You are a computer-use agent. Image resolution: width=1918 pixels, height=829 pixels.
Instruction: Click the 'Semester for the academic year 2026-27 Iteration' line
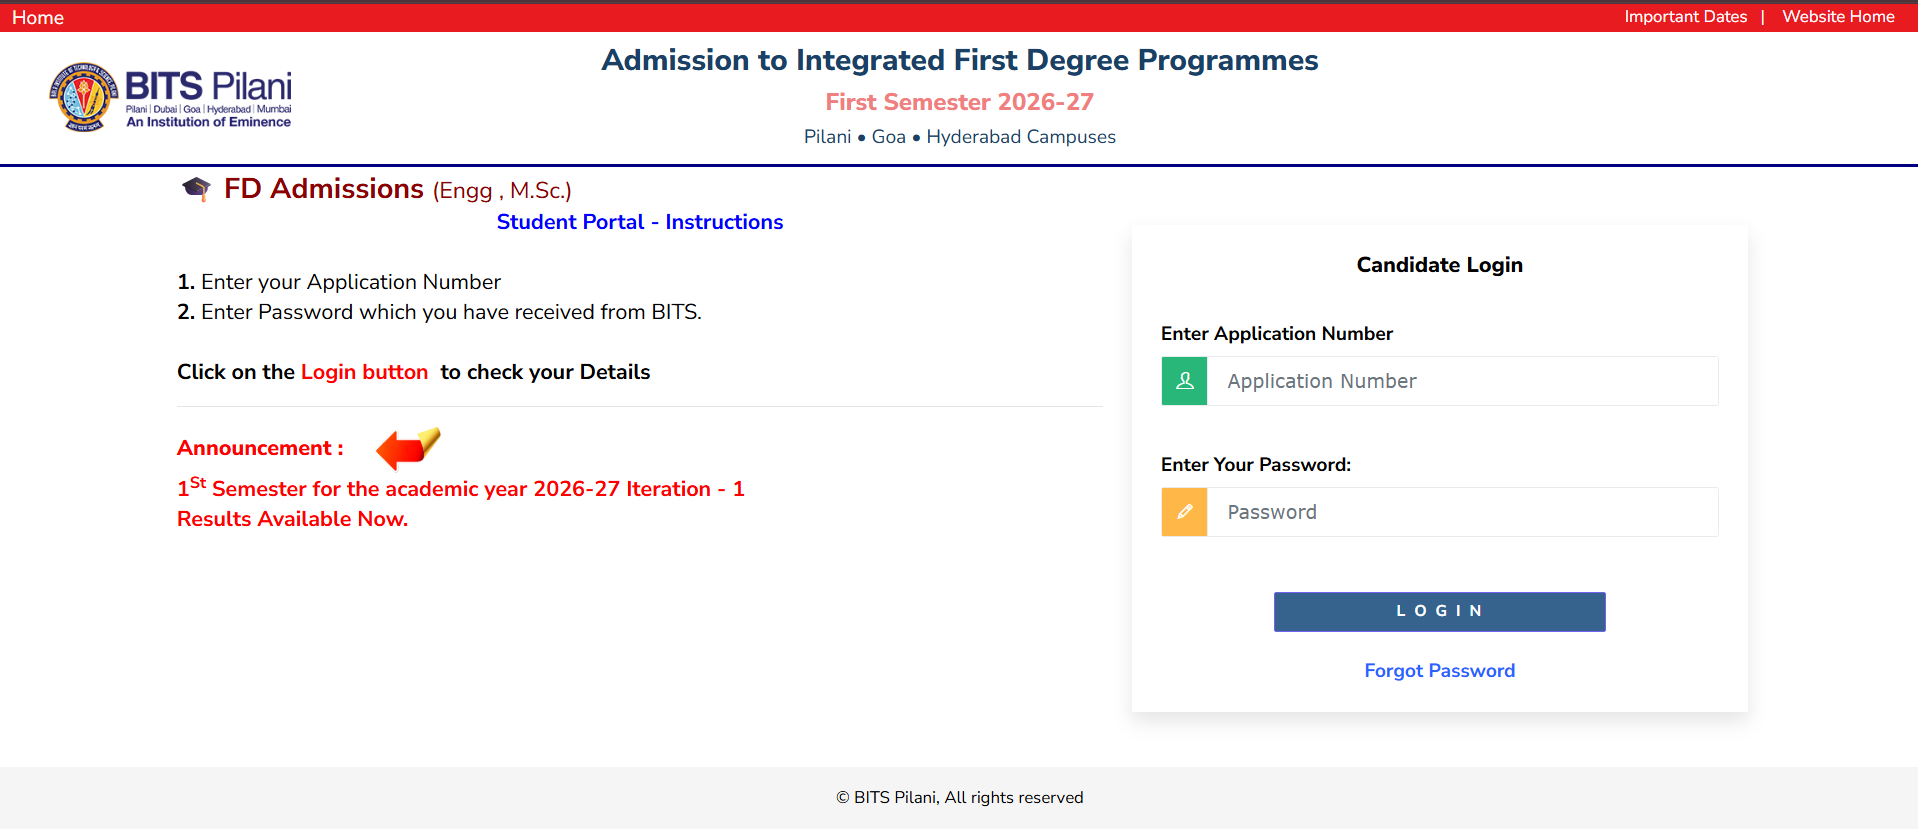point(461,489)
